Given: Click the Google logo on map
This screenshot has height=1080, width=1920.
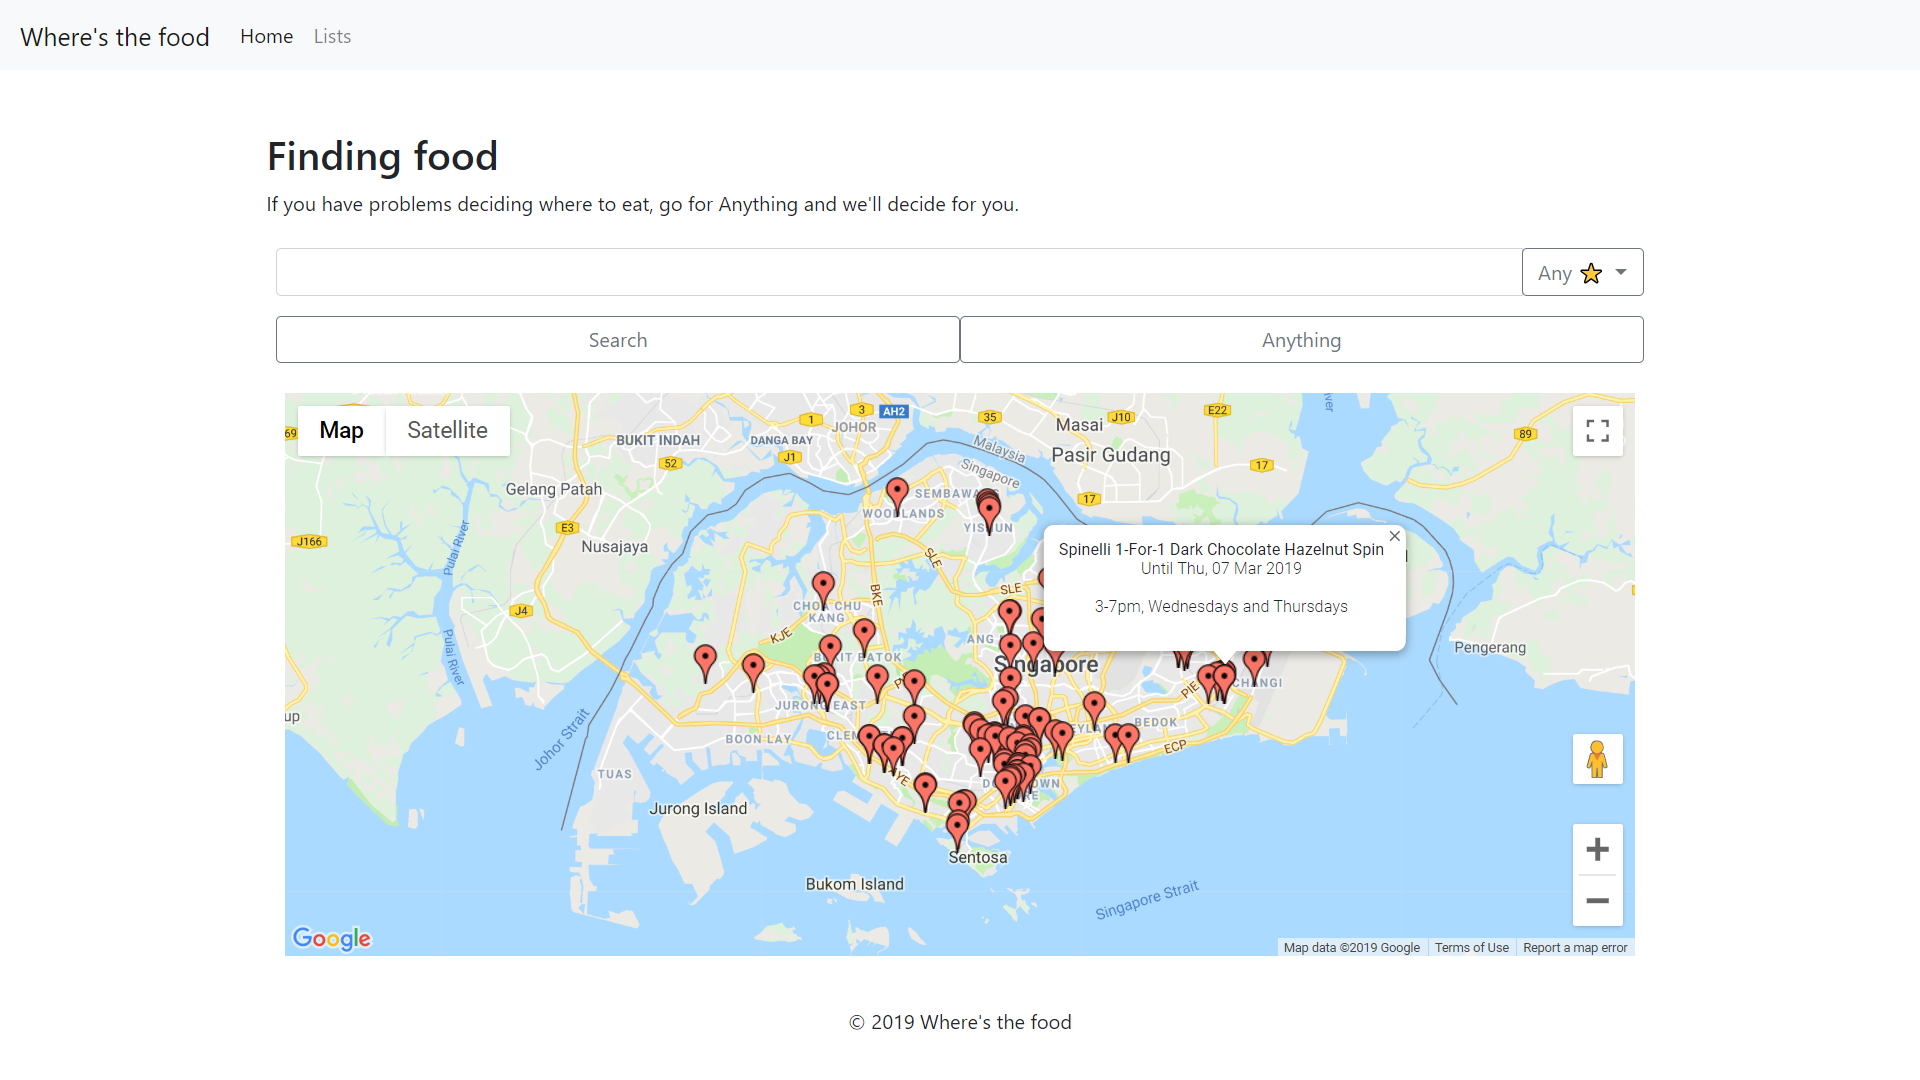Looking at the screenshot, I should (331, 938).
